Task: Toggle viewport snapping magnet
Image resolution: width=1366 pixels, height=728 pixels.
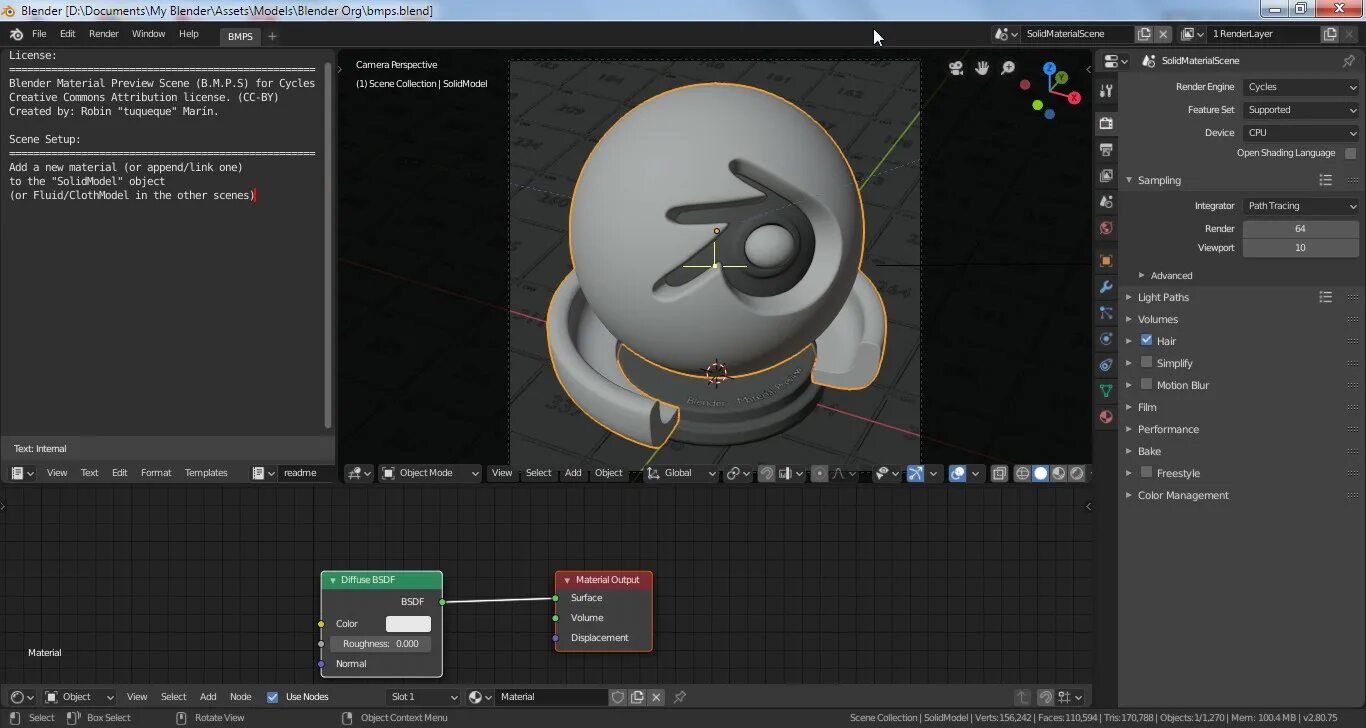Action: 766,473
